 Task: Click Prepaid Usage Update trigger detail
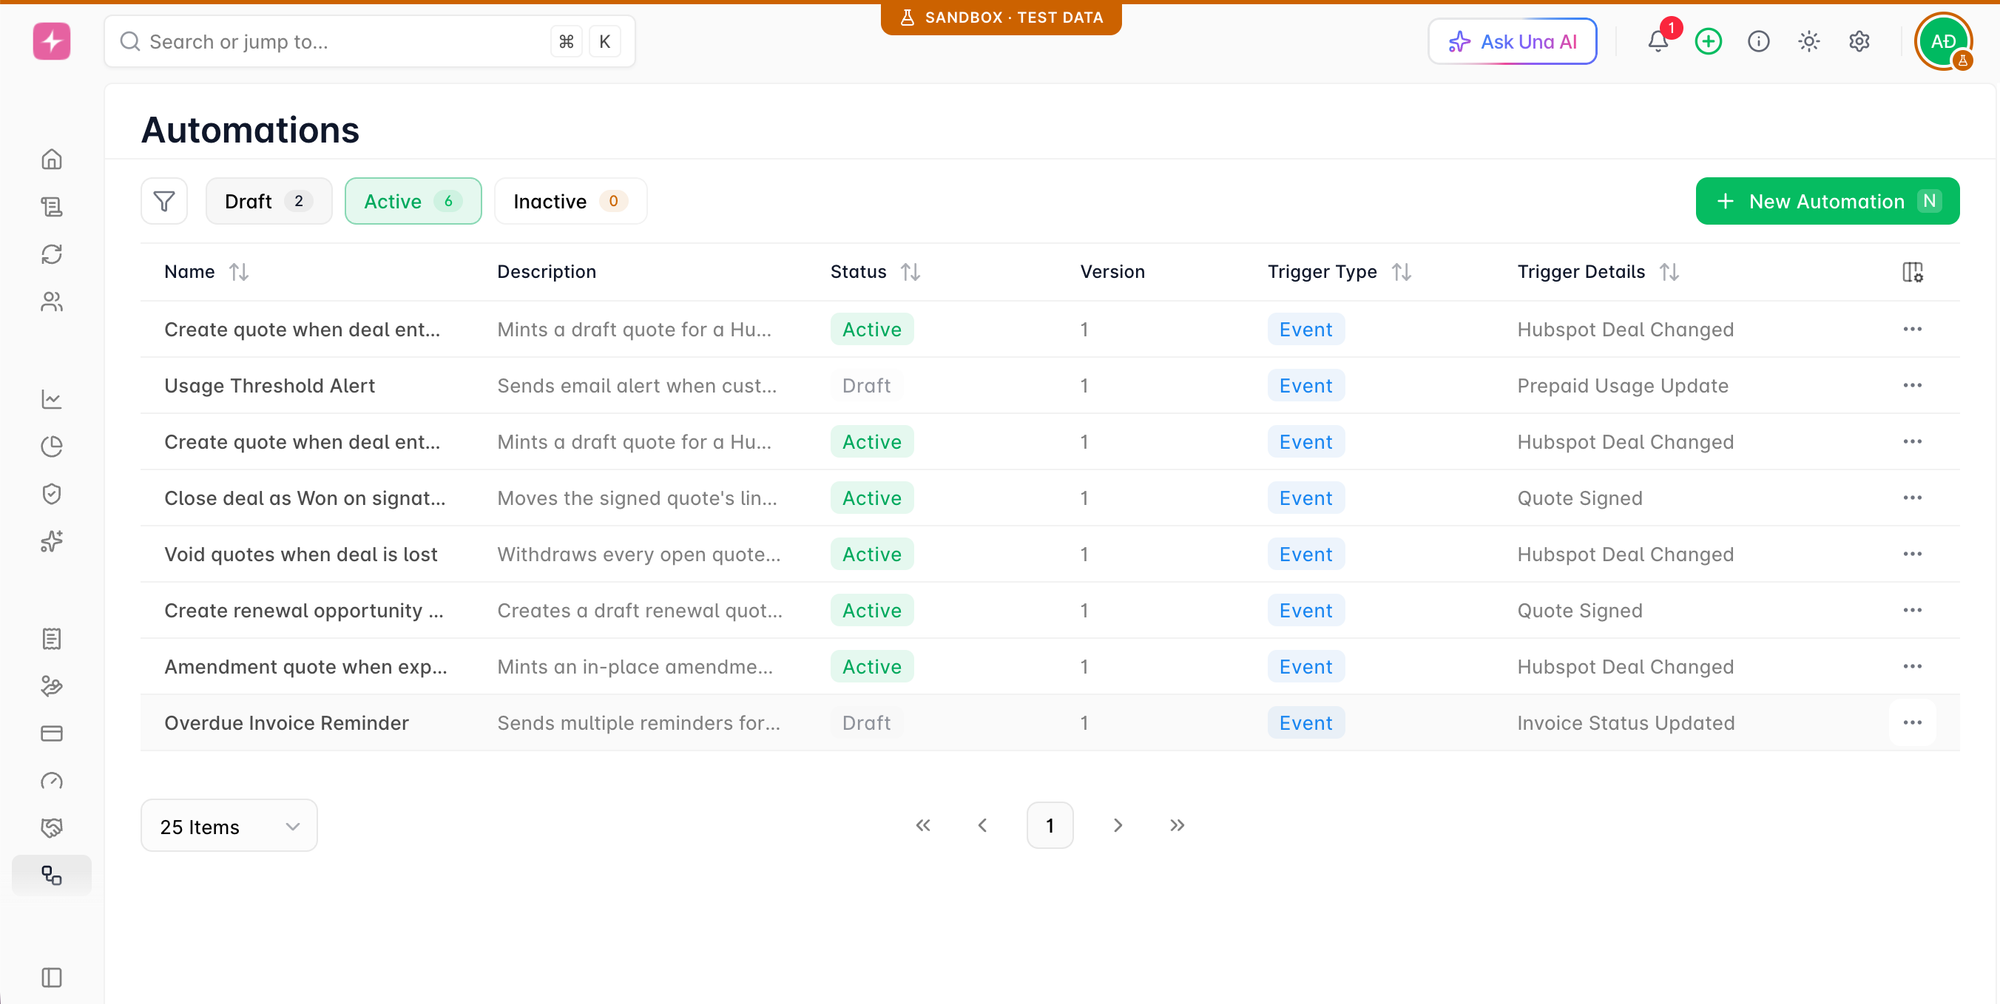pyautogui.click(x=1623, y=386)
